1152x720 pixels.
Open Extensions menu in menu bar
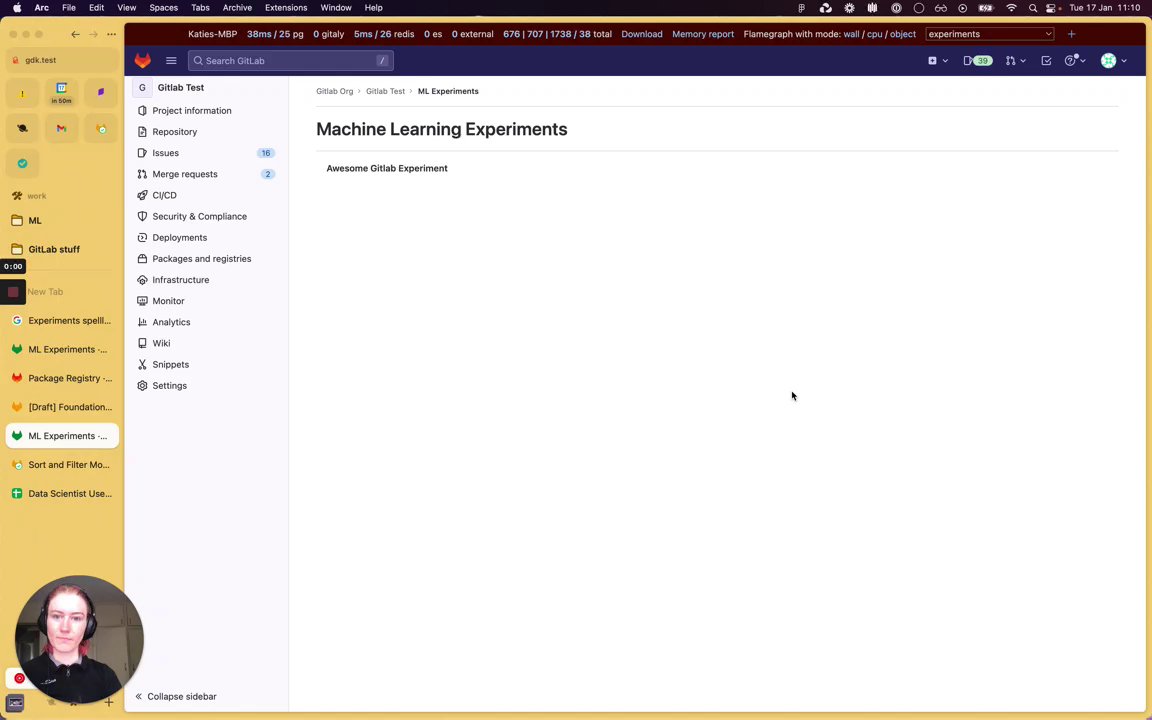[286, 7]
